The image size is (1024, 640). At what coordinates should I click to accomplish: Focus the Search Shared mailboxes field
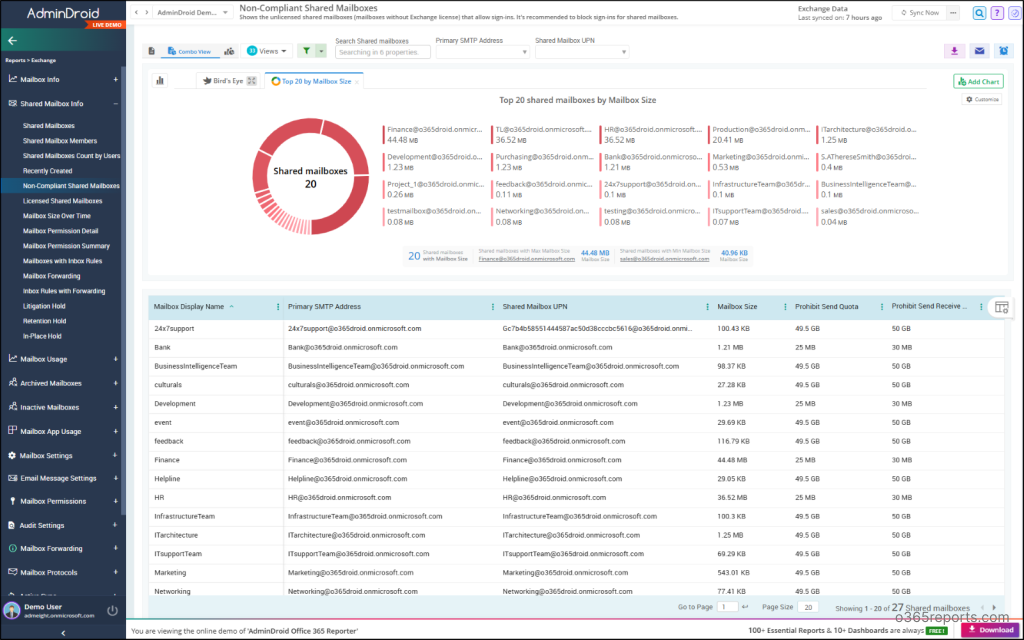pyautogui.click(x=383, y=52)
